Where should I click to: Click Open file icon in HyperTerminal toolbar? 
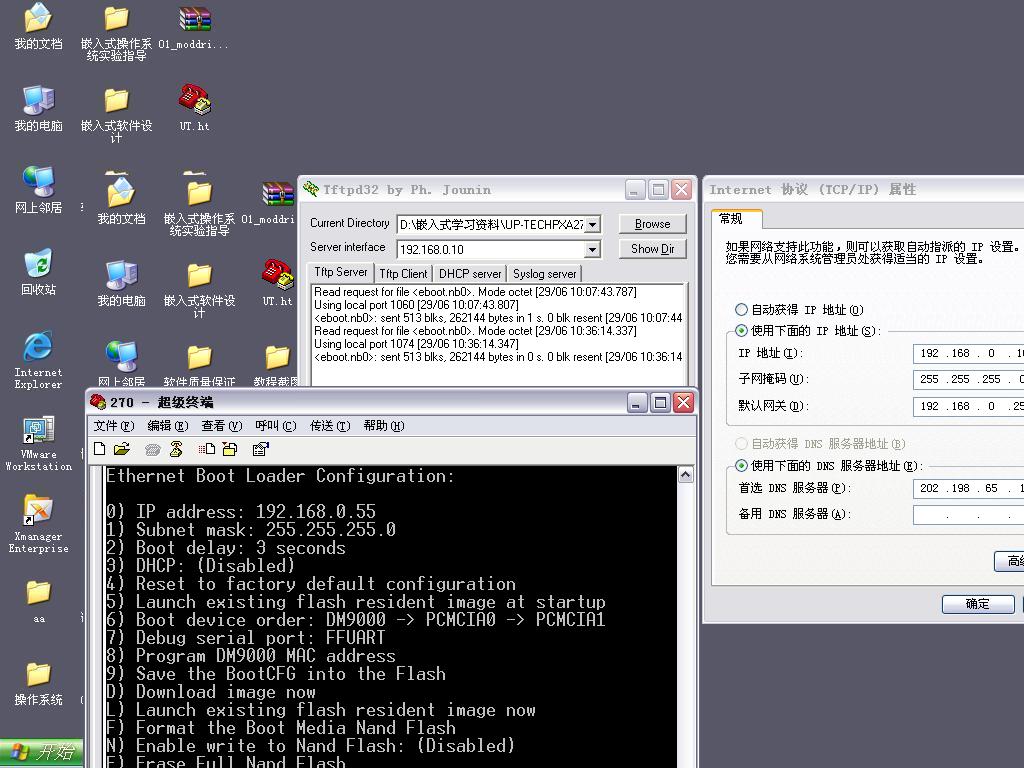pos(121,449)
